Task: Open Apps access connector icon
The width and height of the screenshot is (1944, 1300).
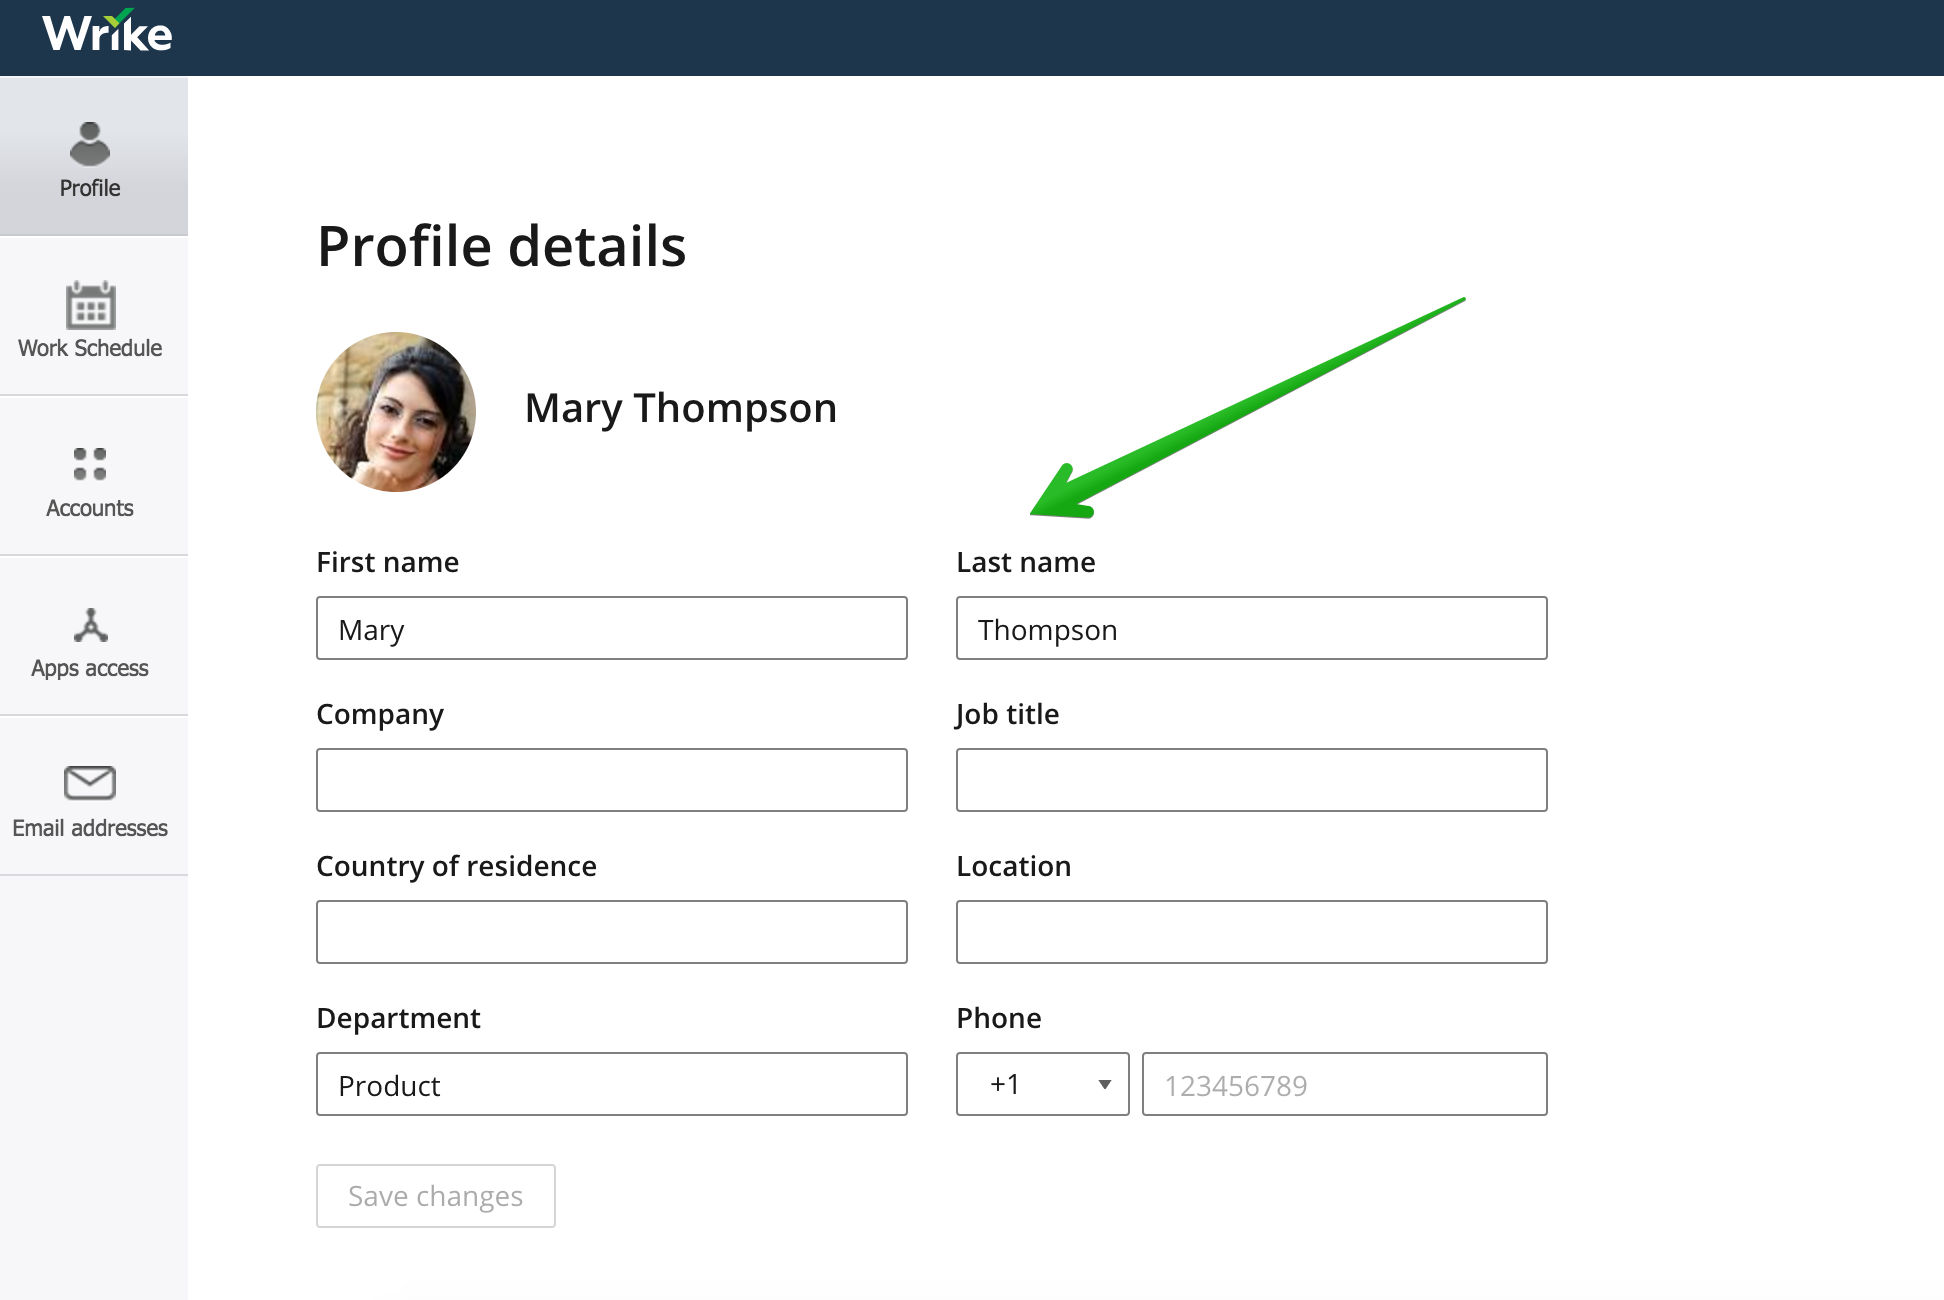Action: (90, 625)
